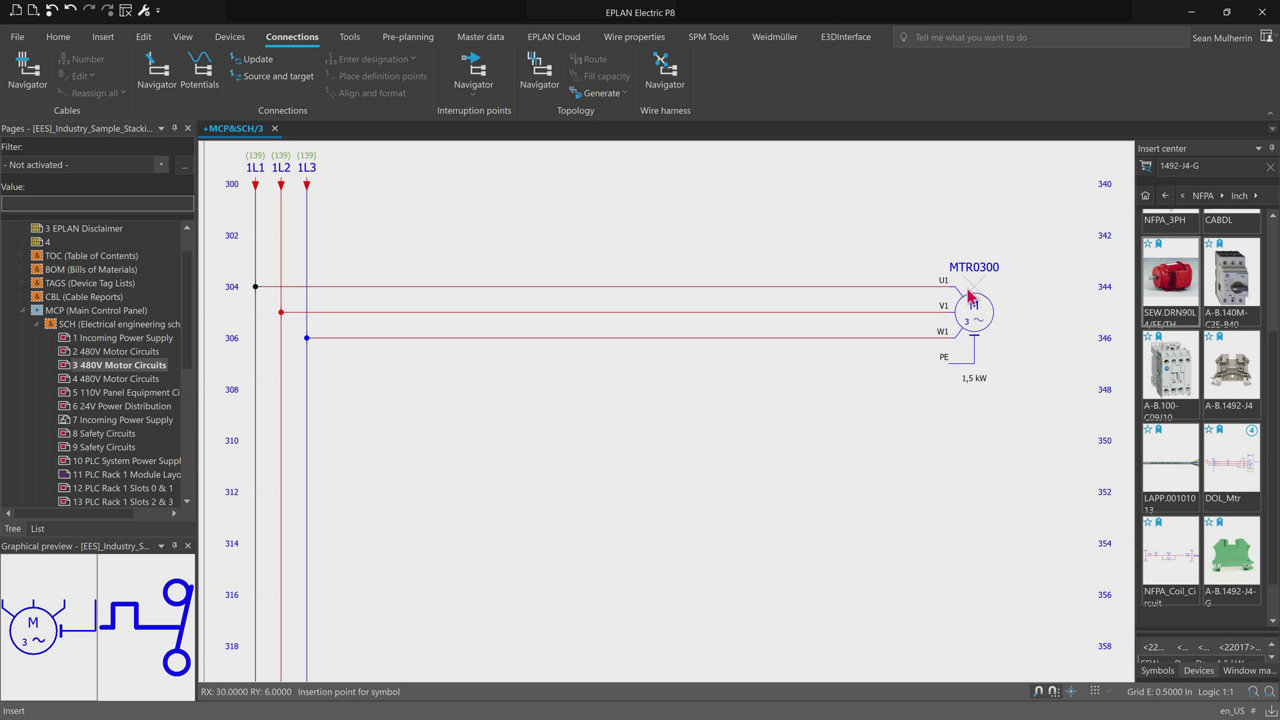Toggle favorite star on SEW.DRN90L motor

coord(1148,243)
